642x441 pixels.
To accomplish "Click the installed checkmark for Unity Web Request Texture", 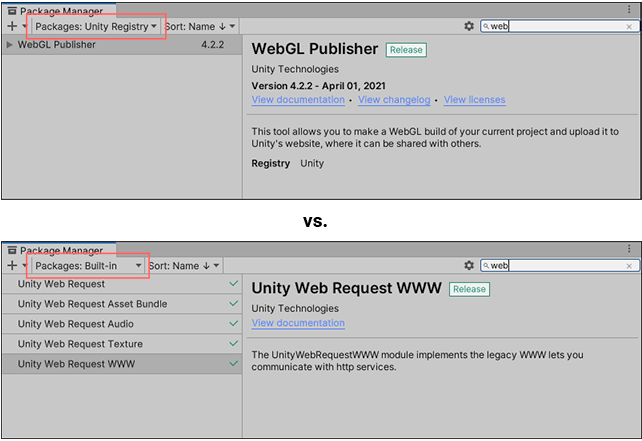I will pos(234,344).
